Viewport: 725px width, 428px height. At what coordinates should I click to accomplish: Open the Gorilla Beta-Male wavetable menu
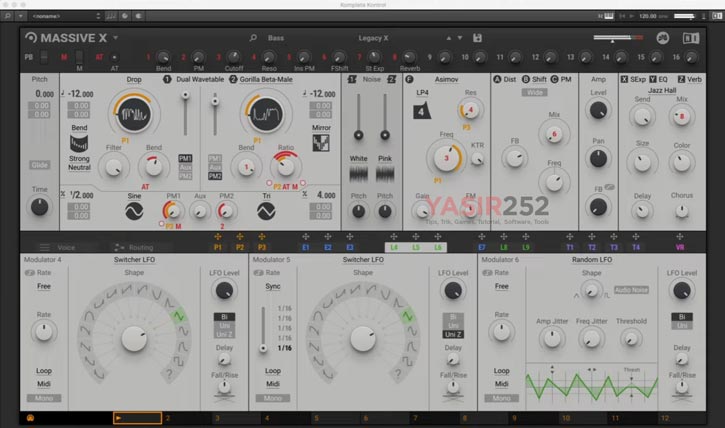(266, 79)
